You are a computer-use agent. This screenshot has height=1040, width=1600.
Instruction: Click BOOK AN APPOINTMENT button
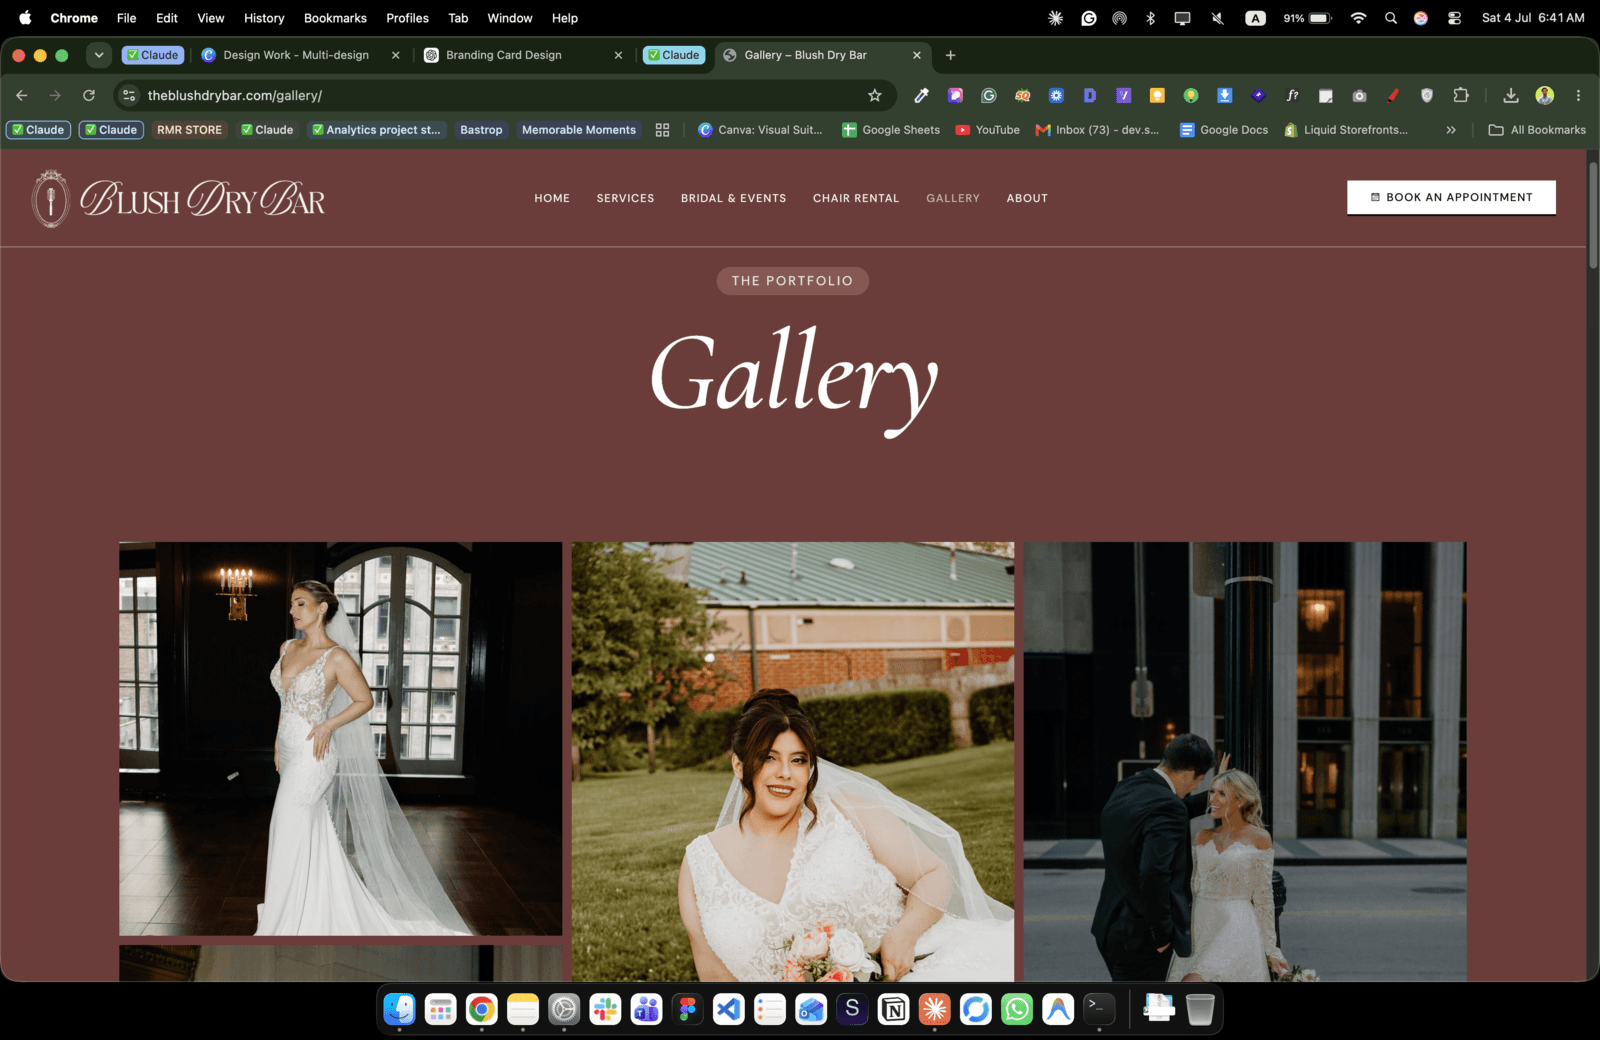click(1451, 197)
